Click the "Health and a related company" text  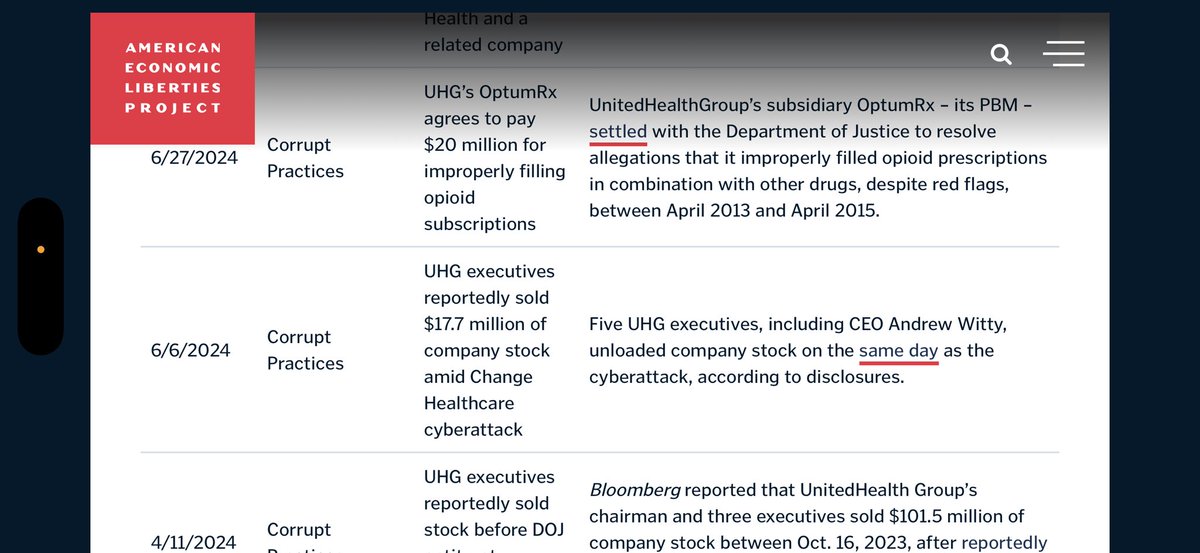click(493, 32)
